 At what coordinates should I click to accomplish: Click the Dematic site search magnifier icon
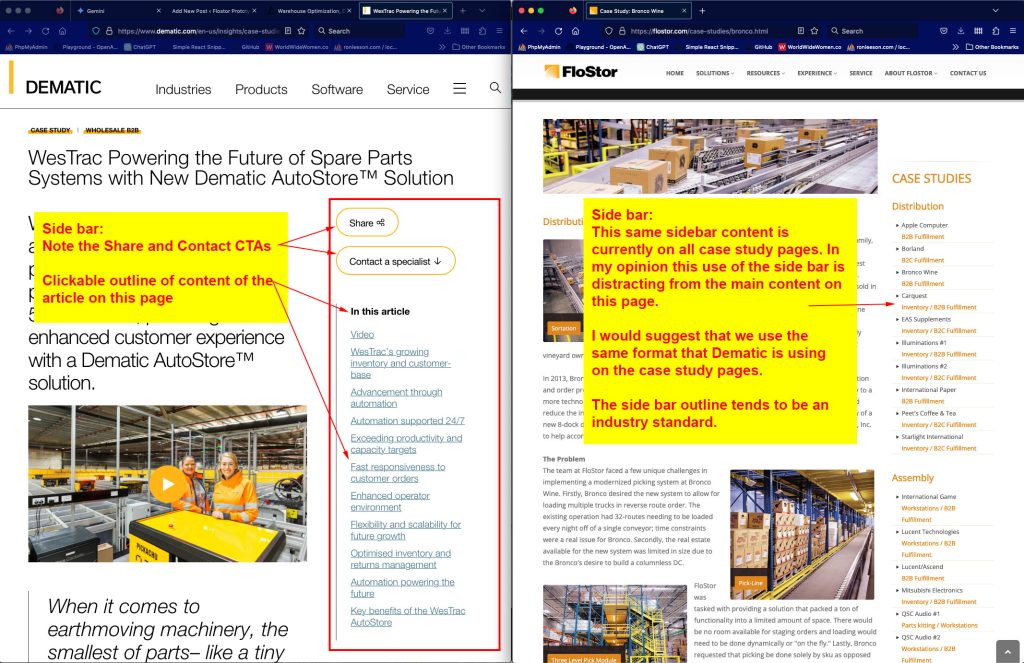click(x=495, y=88)
